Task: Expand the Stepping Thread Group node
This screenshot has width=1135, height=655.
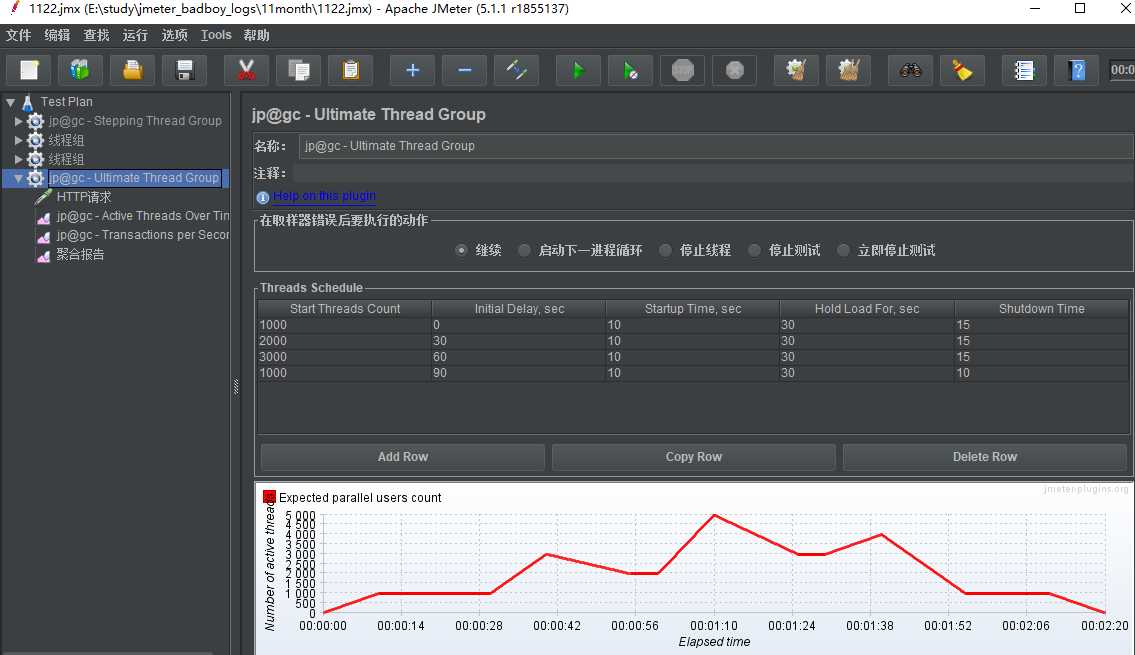Action: tap(19, 121)
